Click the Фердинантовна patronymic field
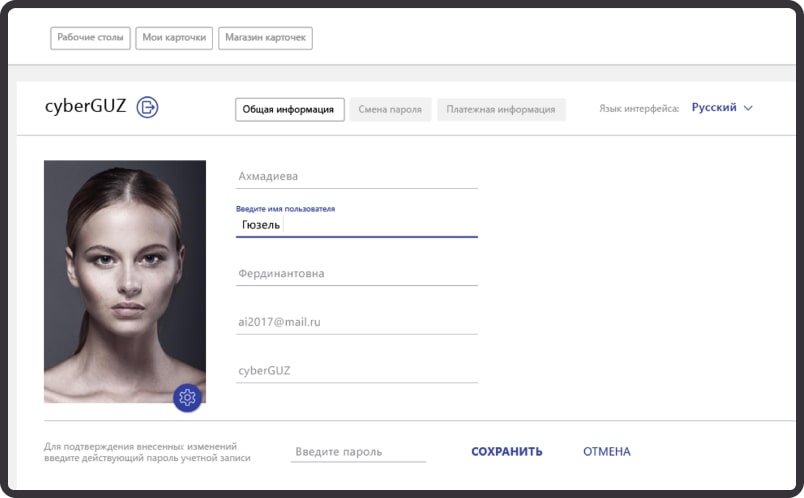804x498 pixels. [356, 273]
